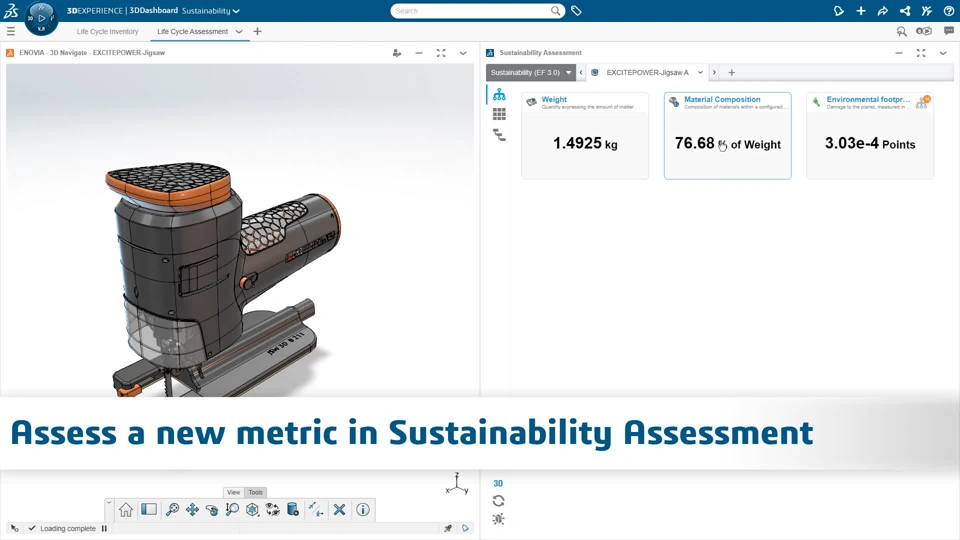Click the database cylinder icon in toolbar
Viewport: 960px width, 540px height.
[293, 509]
